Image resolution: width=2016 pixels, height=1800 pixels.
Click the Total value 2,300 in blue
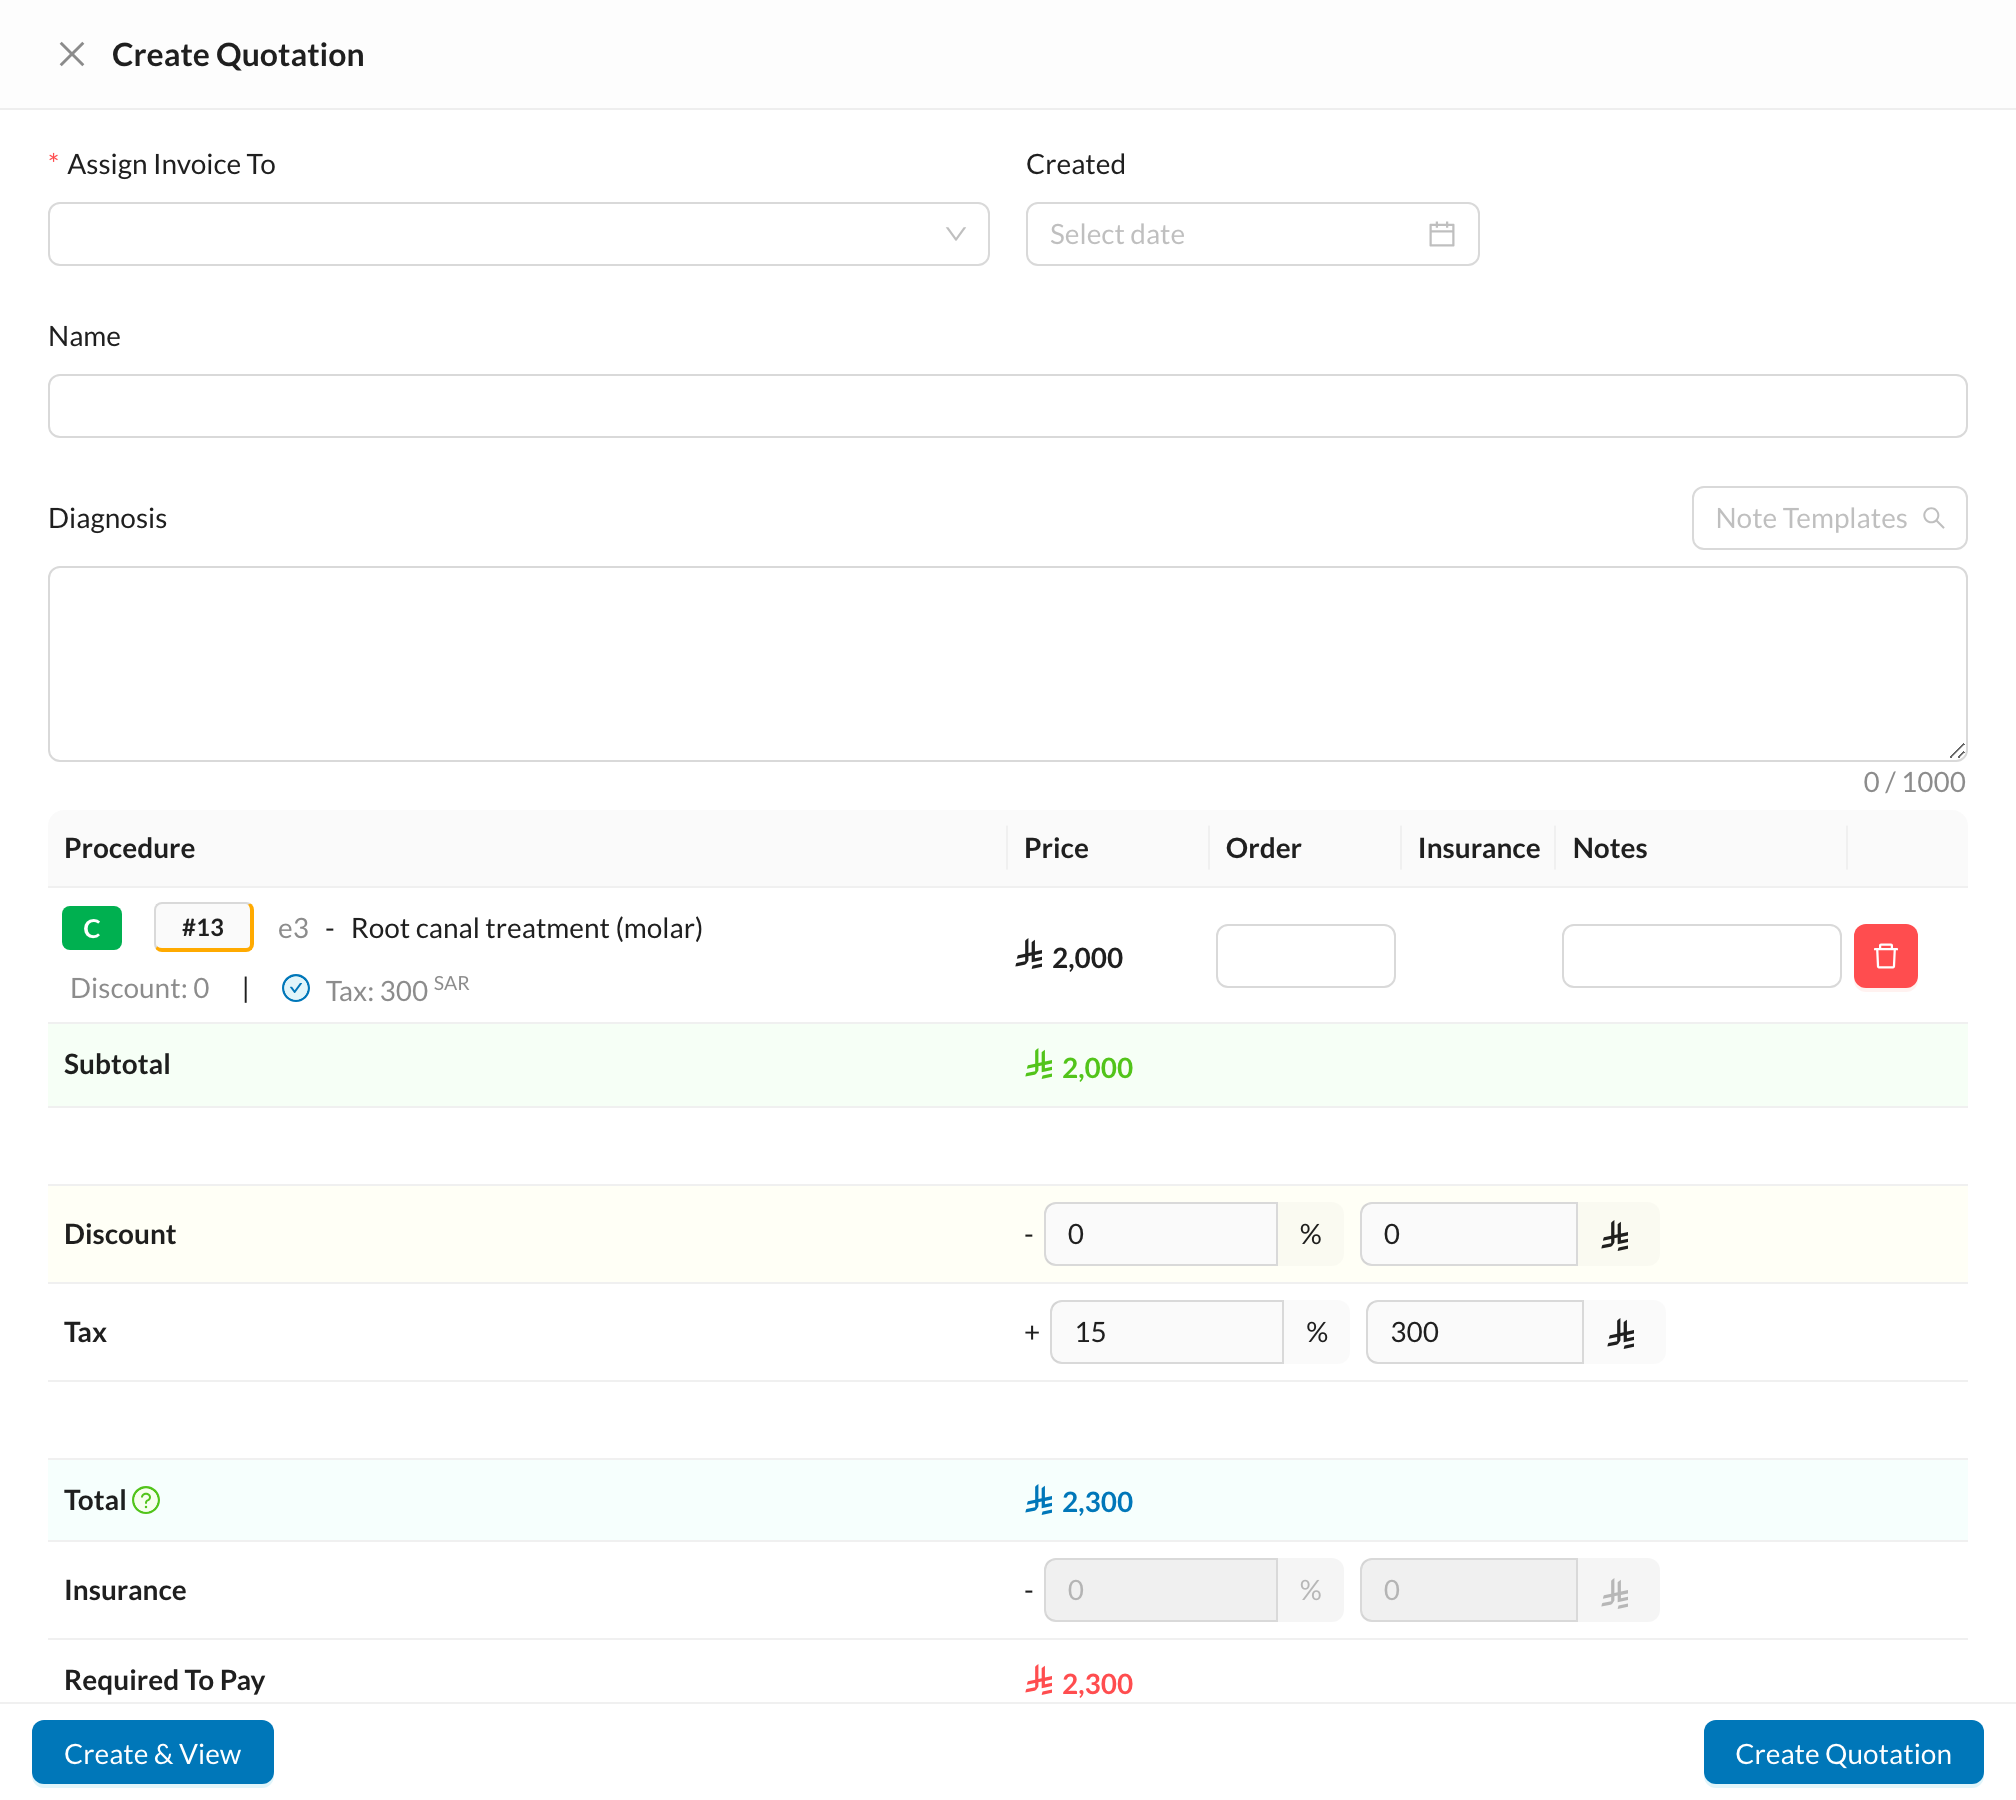(1078, 1500)
